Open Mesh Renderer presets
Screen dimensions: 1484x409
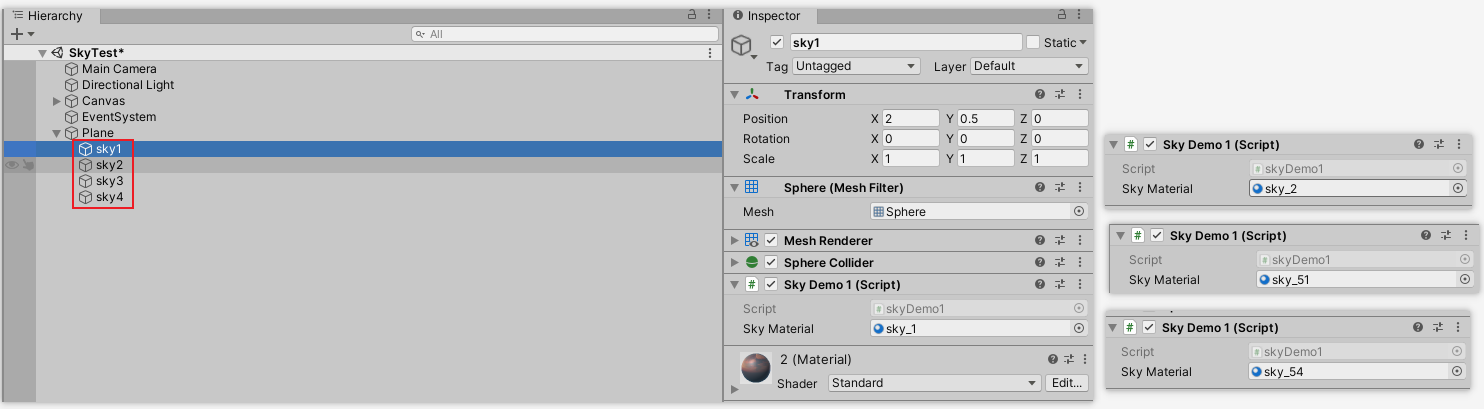click(x=1060, y=241)
